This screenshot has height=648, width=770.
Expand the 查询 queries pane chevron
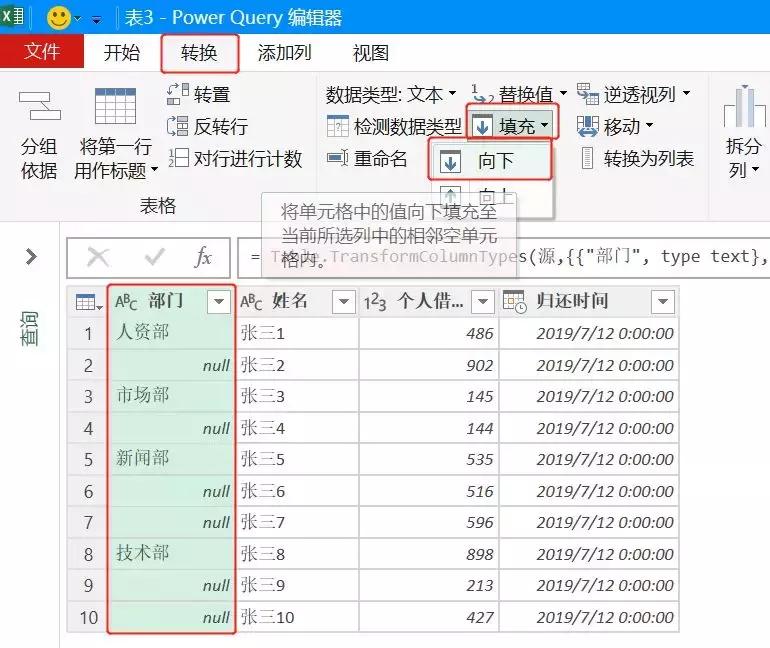point(31,256)
